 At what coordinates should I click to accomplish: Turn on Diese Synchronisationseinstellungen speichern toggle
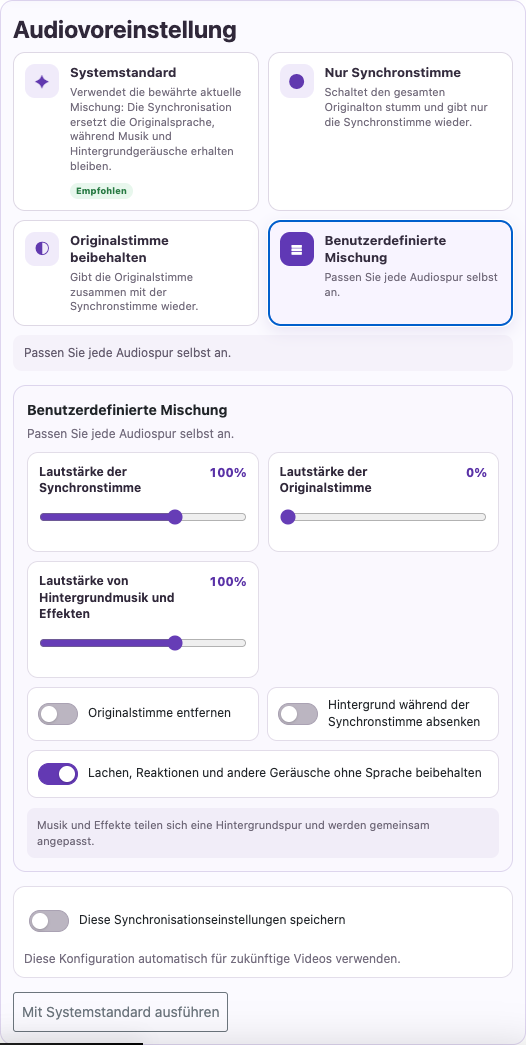tap(49, 920)
